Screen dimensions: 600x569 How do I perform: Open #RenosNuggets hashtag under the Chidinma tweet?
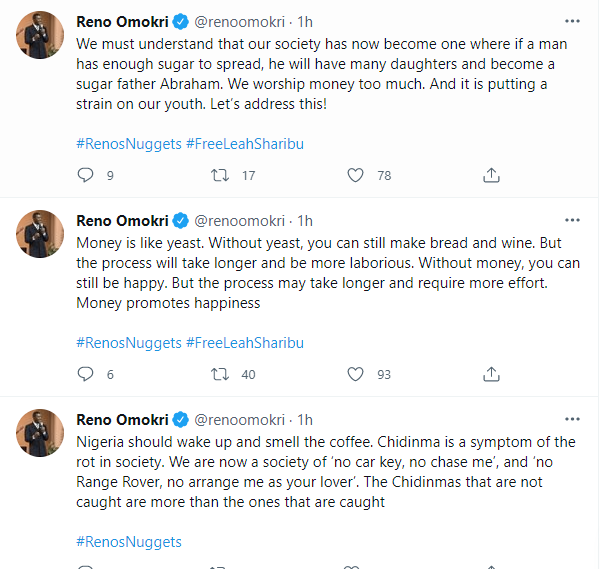[x=129, y=541]
